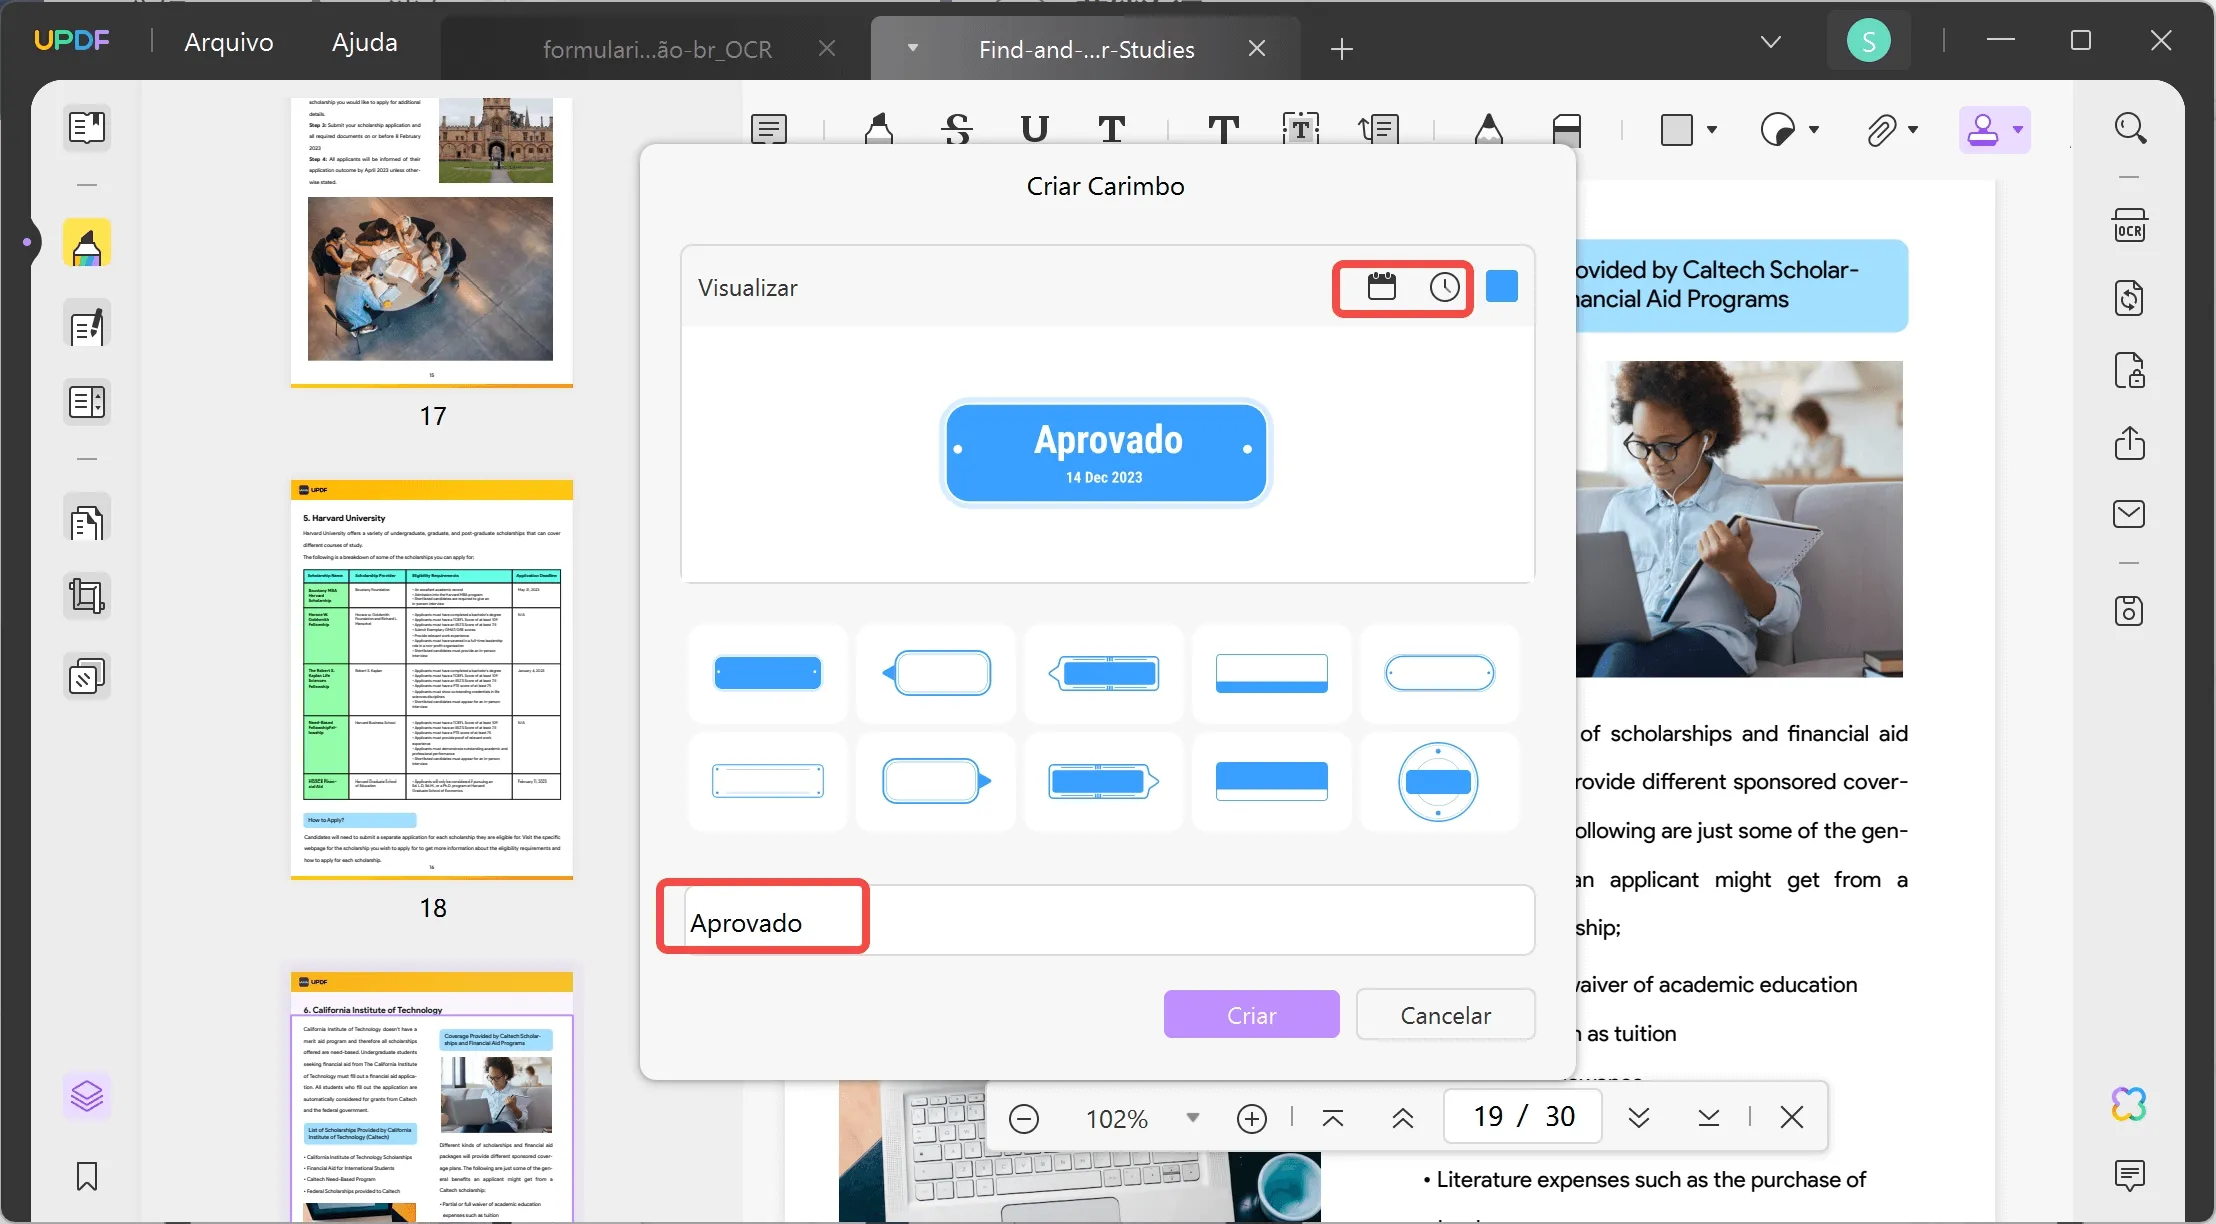Toggle the date display on the stamp
The height and width of the screenshot is (1224, 2216).
[1381, 287]
